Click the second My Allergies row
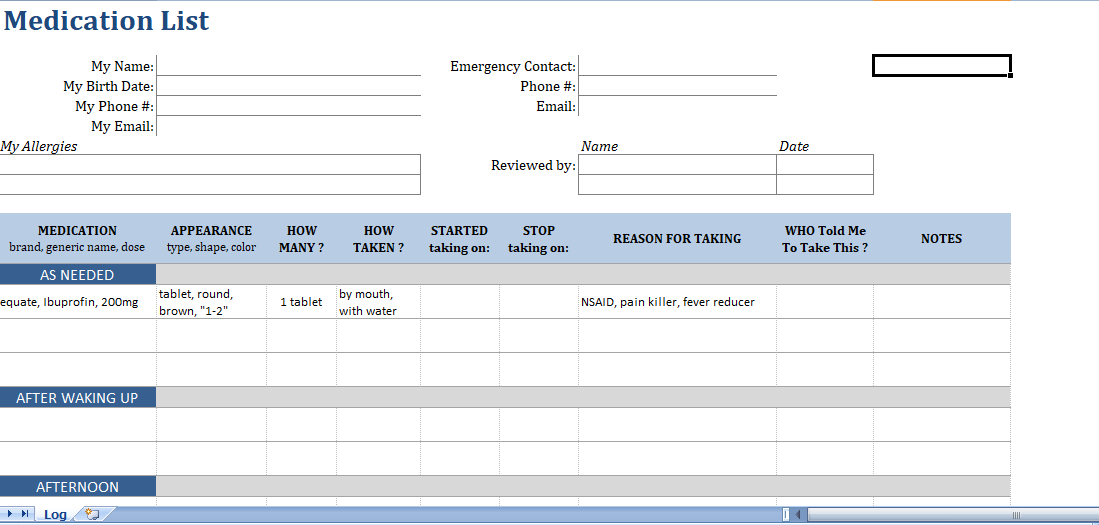 coord(210,184)
